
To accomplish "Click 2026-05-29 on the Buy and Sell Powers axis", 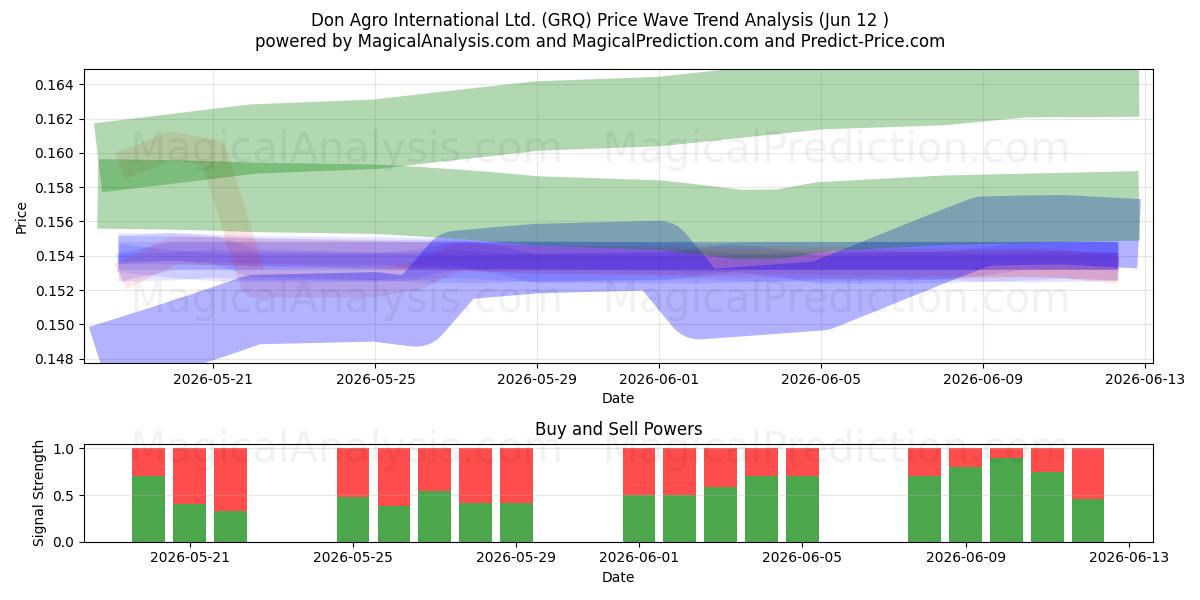I will point(516,558).
